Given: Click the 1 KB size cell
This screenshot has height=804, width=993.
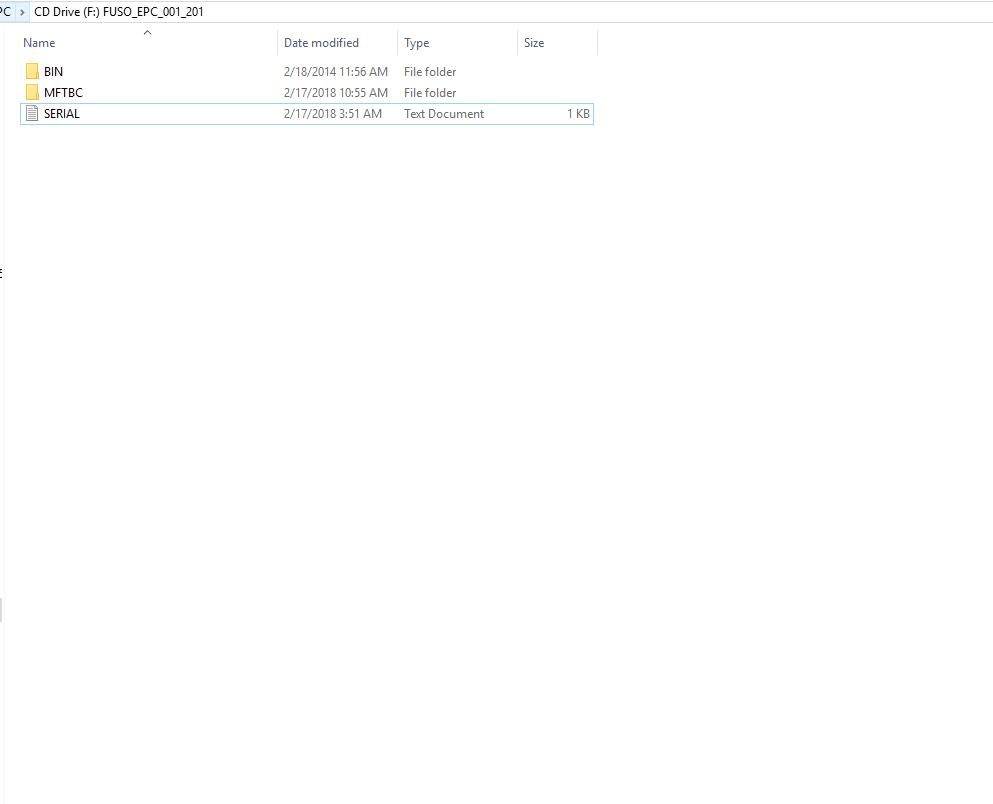Looking at the screenshot, I should 578,113.
